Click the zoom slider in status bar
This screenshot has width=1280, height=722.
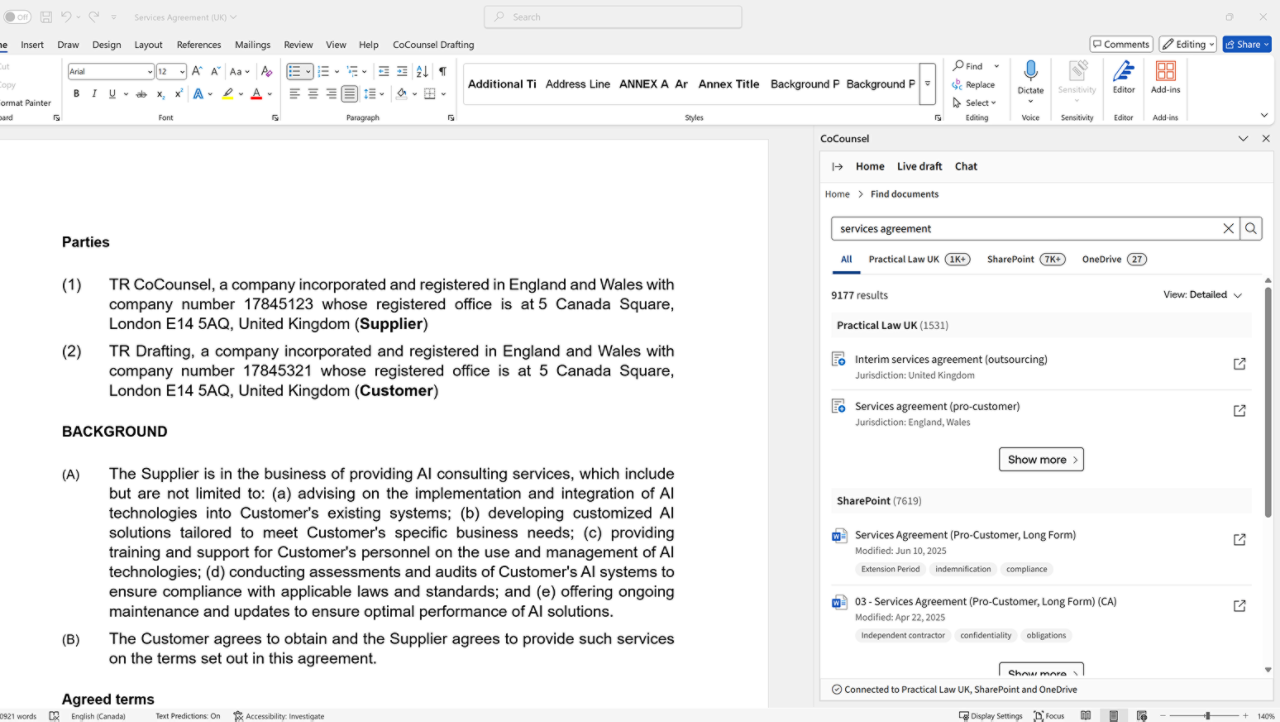[1207, 716]
